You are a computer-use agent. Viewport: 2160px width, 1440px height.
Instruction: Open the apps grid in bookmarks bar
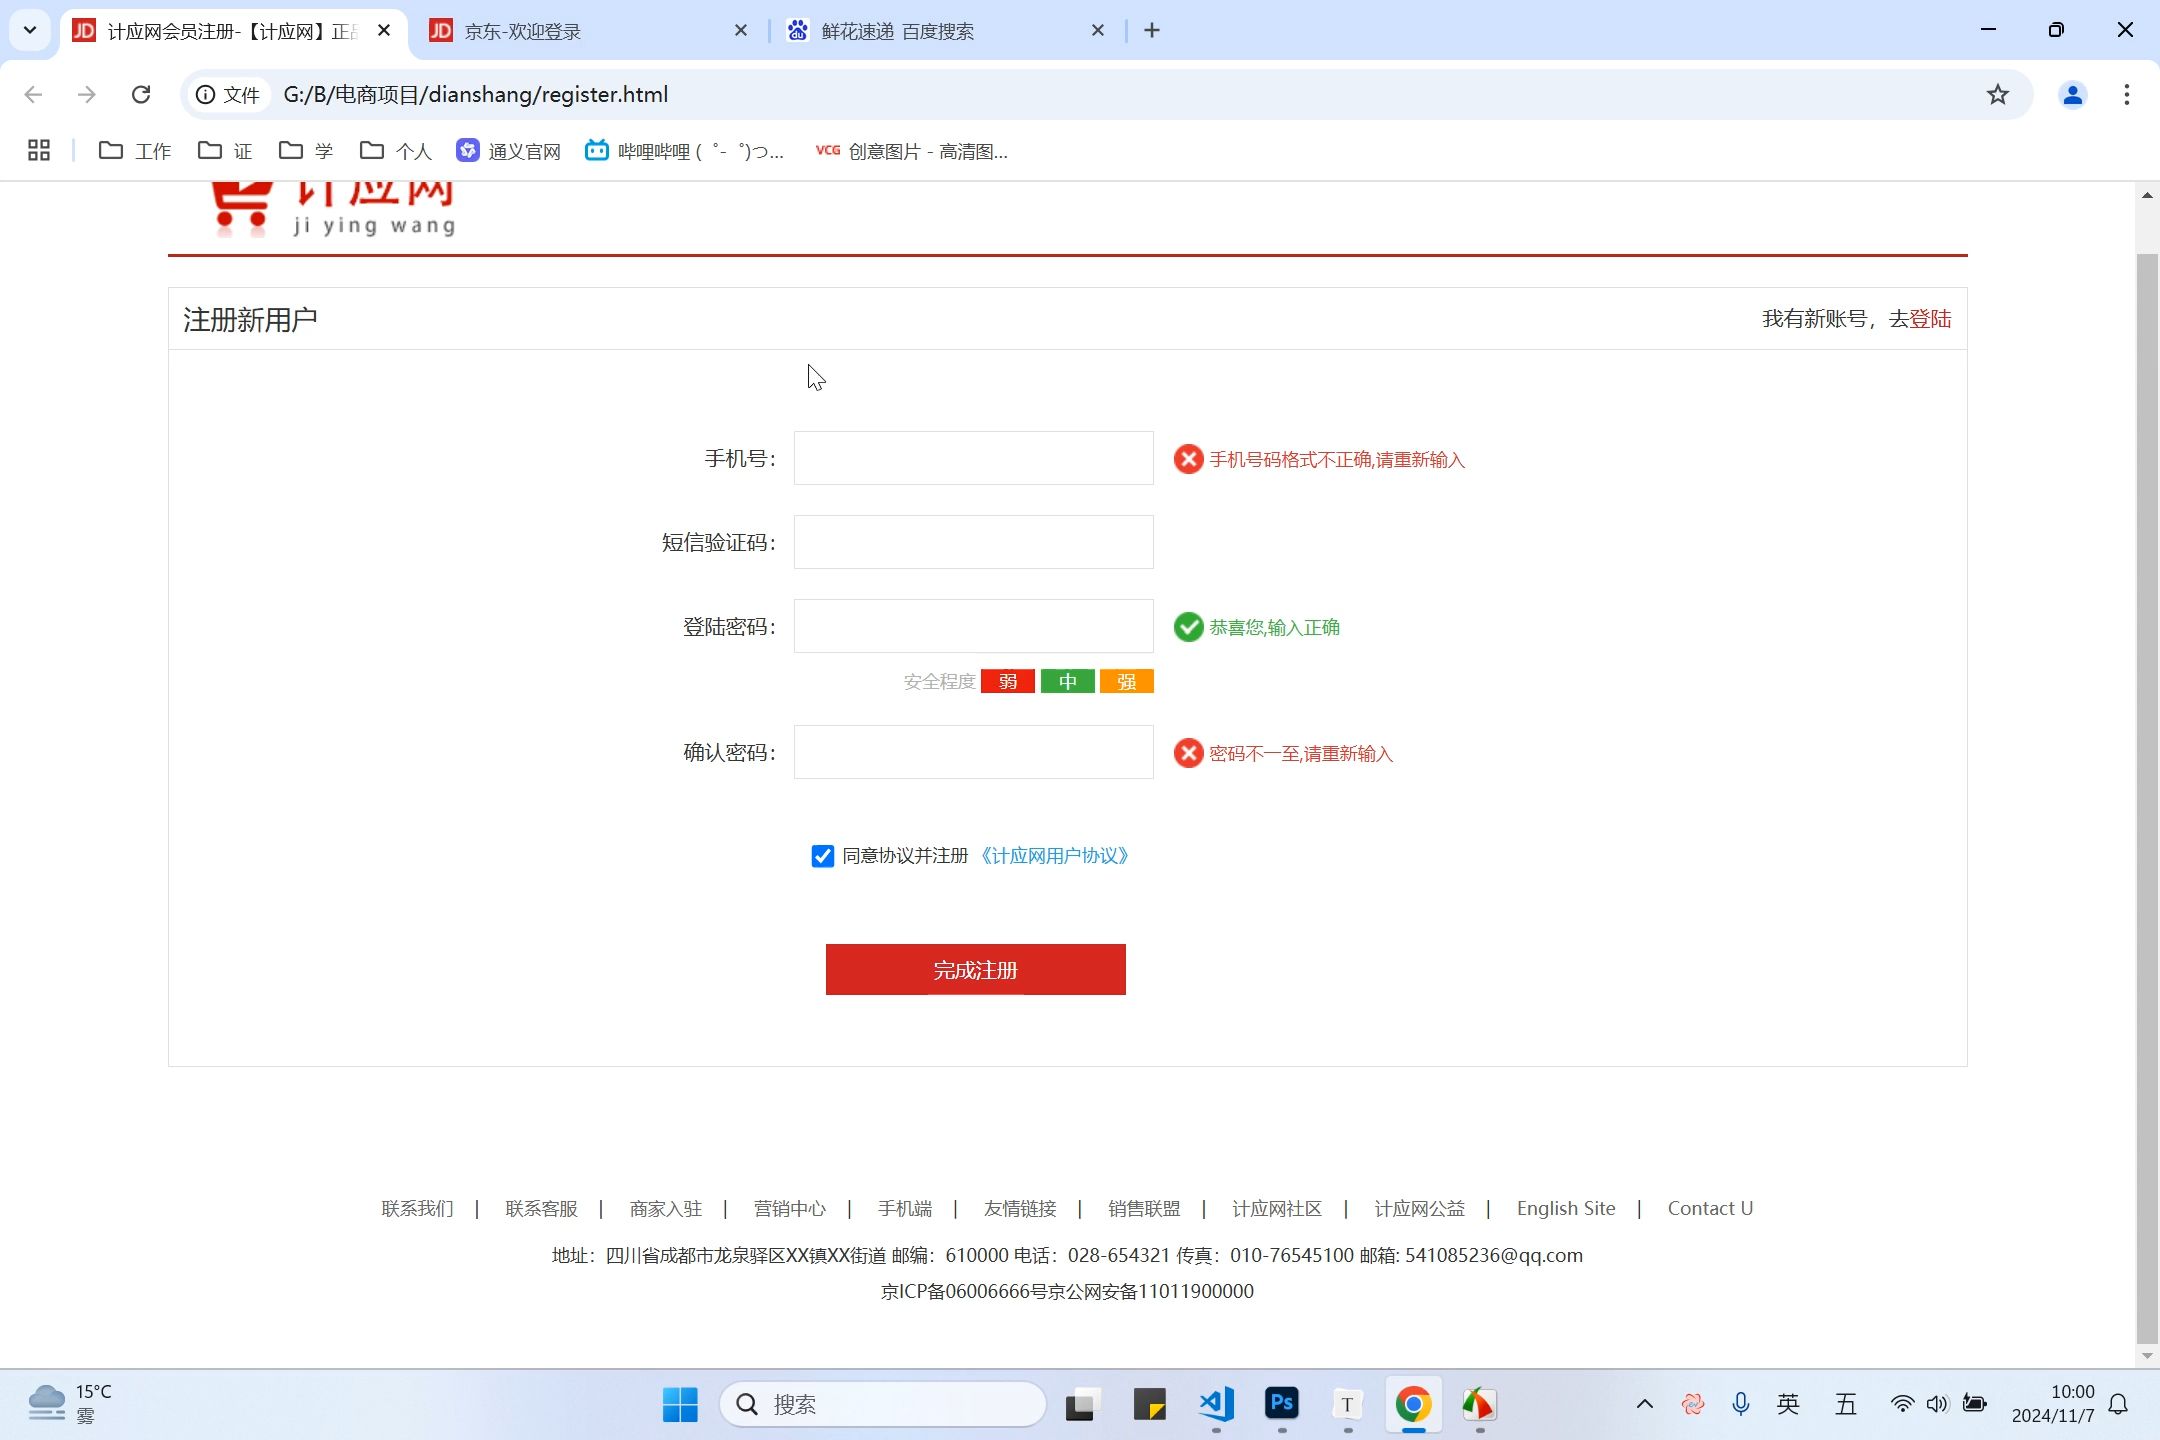click(39, 150)
